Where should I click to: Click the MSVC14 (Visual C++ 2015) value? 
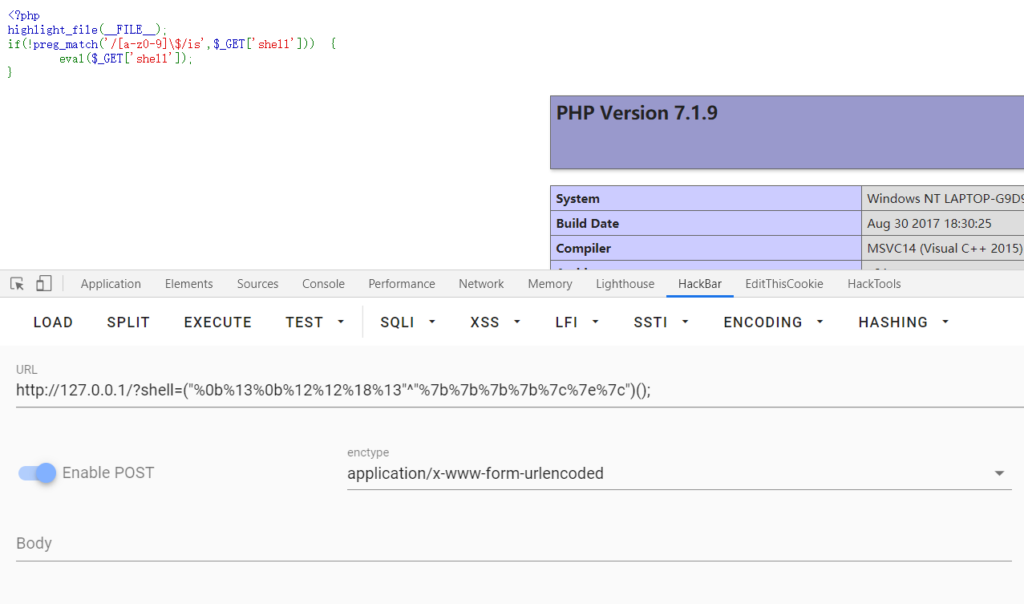944,248
